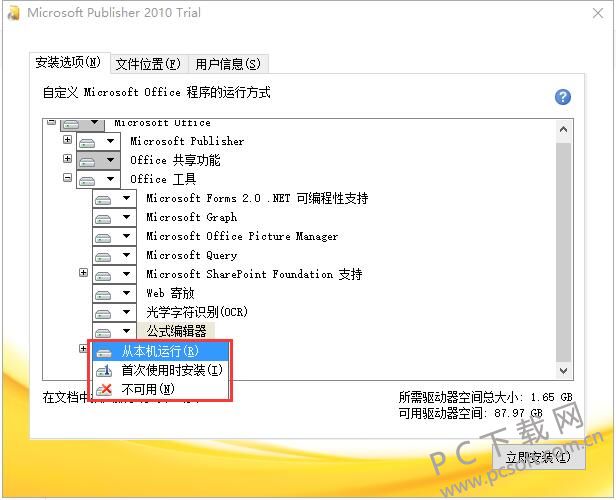Open install-state dropdown for Microsoft Query
This screenshot has width=616, height=500.
114,255
